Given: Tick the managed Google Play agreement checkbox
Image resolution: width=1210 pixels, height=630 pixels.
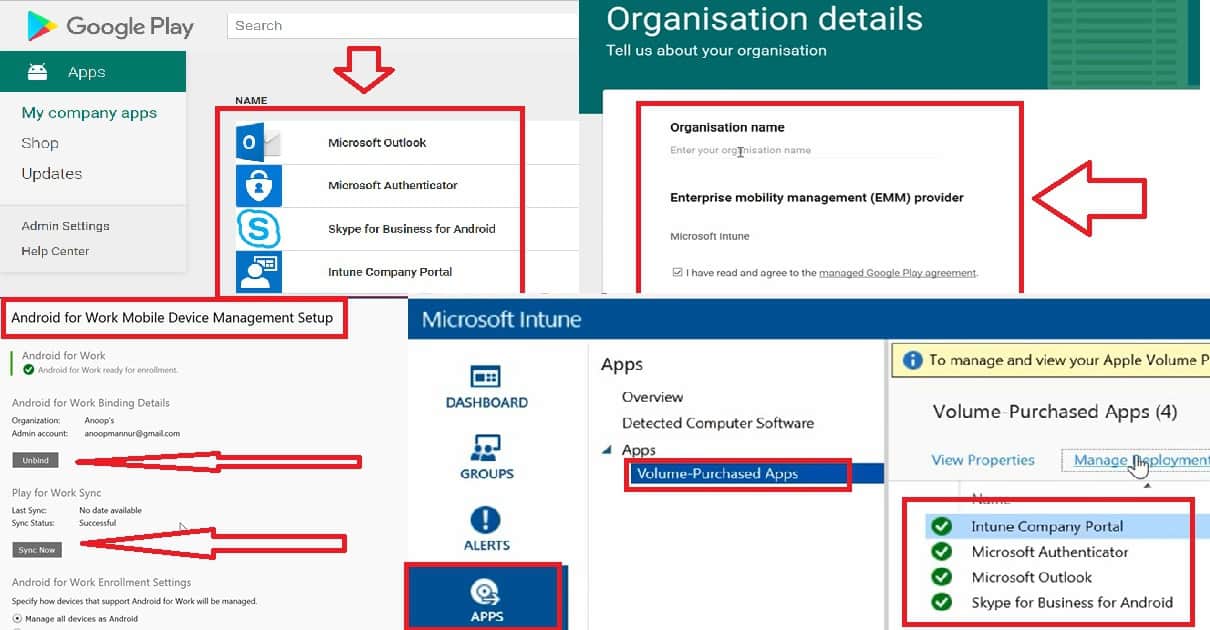Looking at the screenshot, I should [x=677, y=272].
